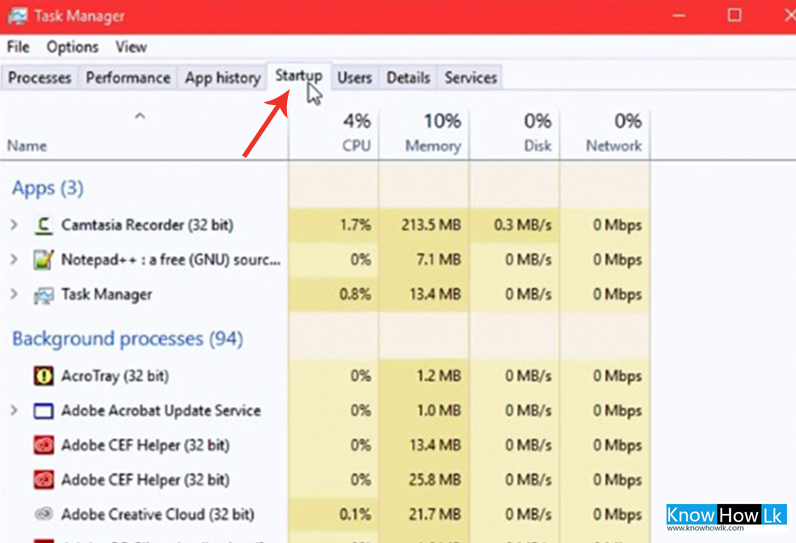Image resolution: width=796 pixels, height=543 pixels.
Task: Switch to the Startup tab
Action: point(299,76)
